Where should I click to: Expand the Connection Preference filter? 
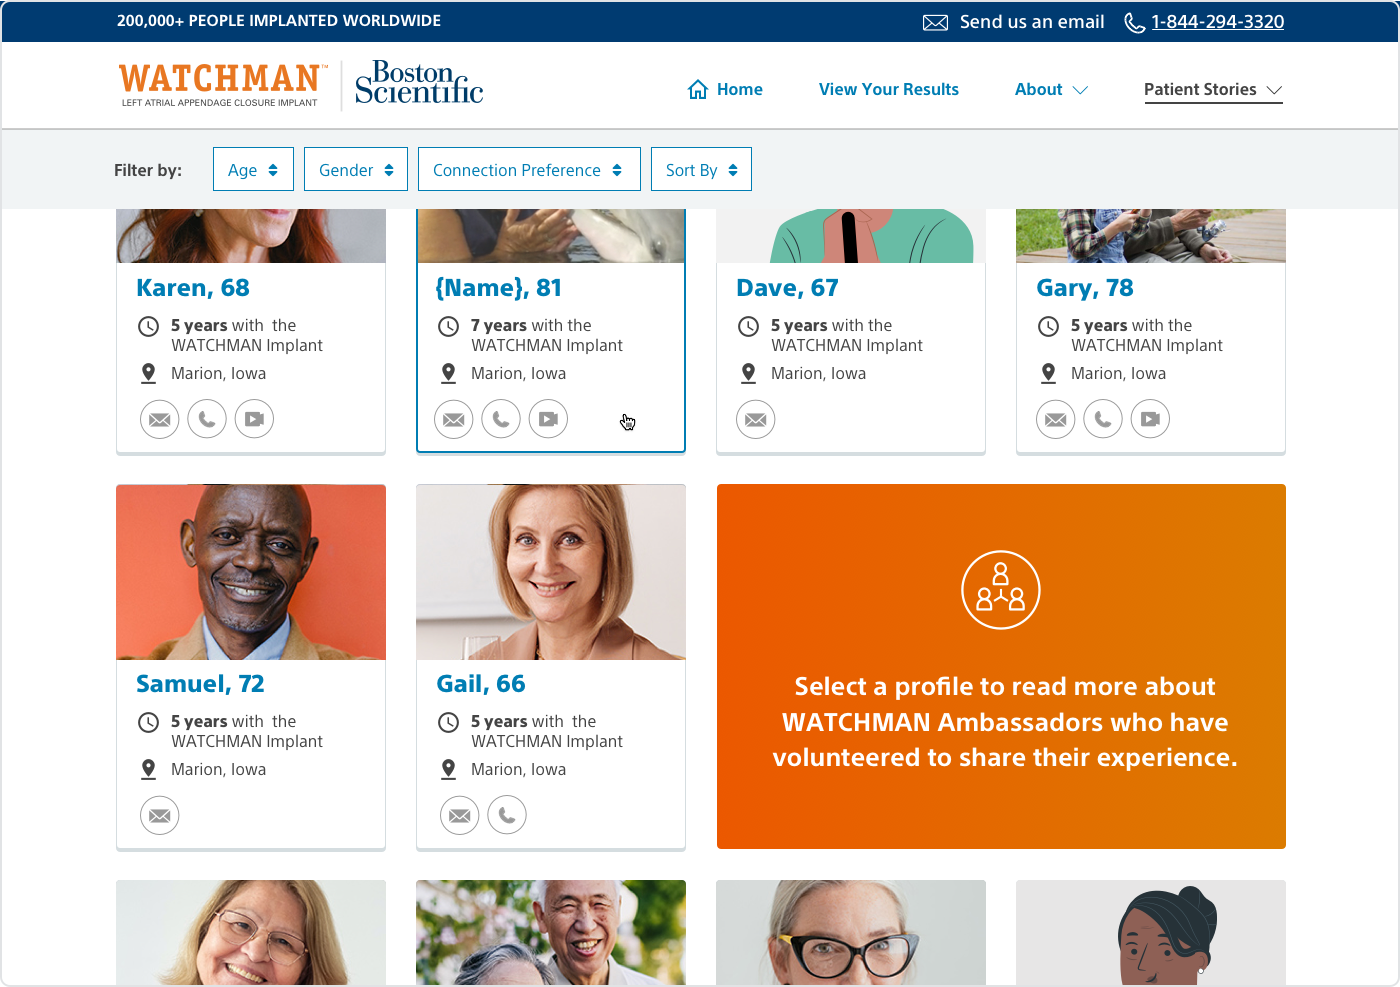(529, 169)
